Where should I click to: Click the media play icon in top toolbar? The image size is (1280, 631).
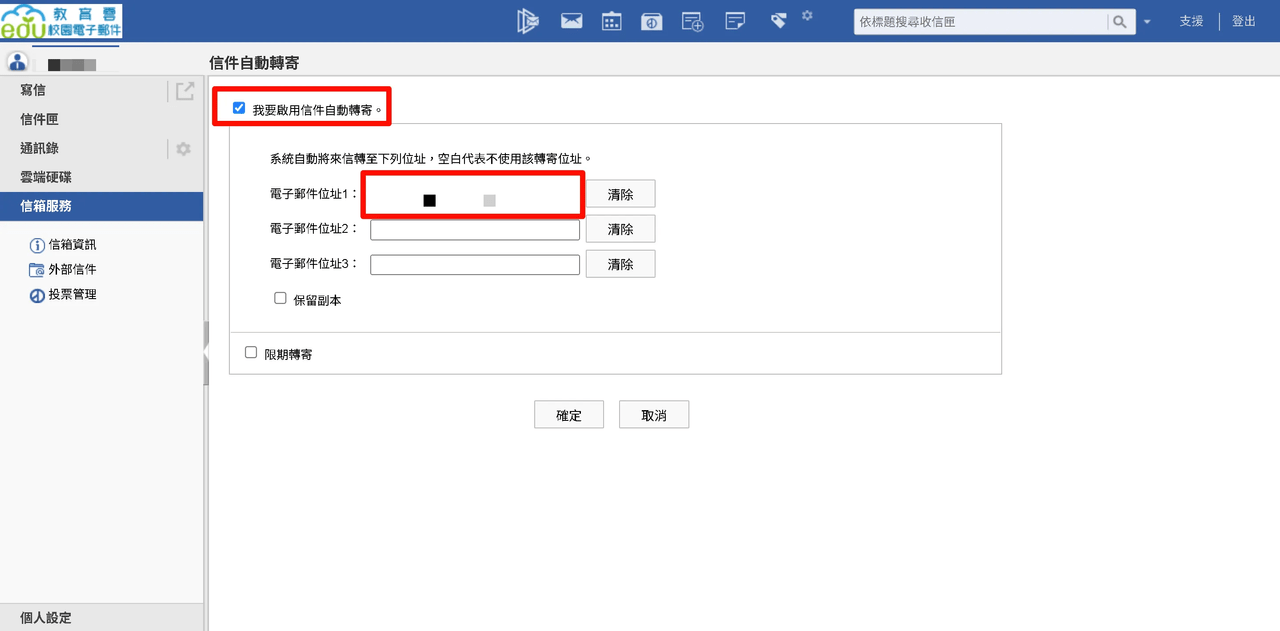click(x=528, y=20)
